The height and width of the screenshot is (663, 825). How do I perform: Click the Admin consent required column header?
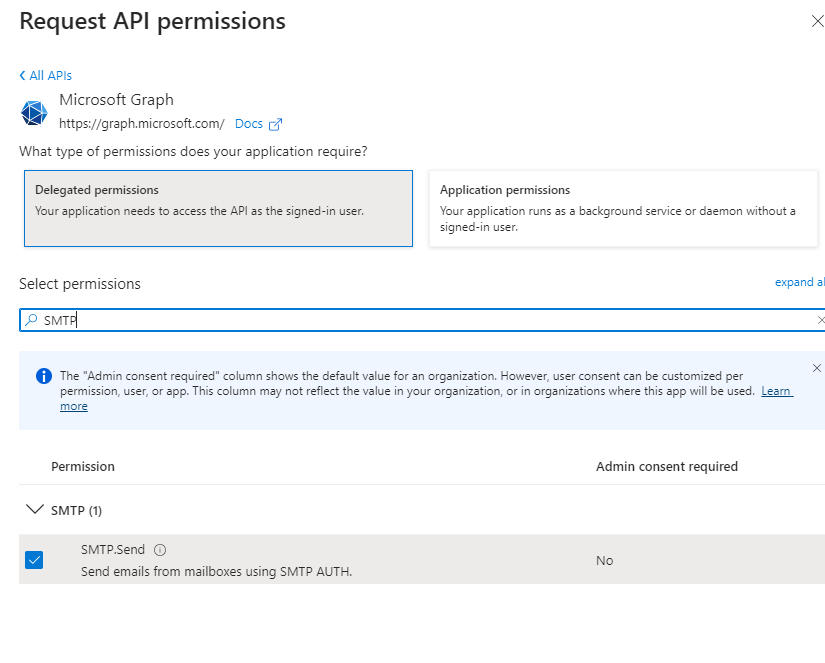667,466
